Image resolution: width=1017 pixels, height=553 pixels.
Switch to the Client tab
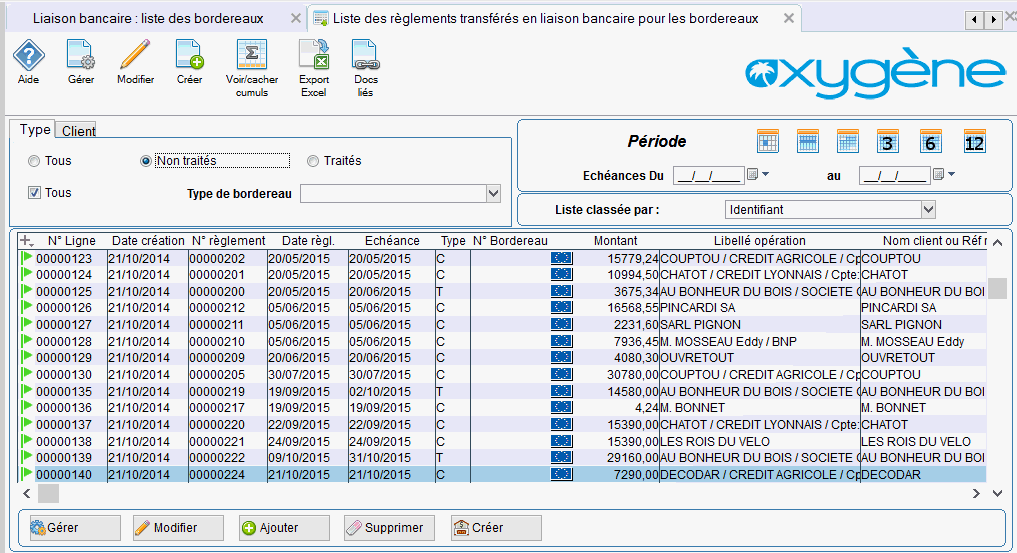click(78, 131)
